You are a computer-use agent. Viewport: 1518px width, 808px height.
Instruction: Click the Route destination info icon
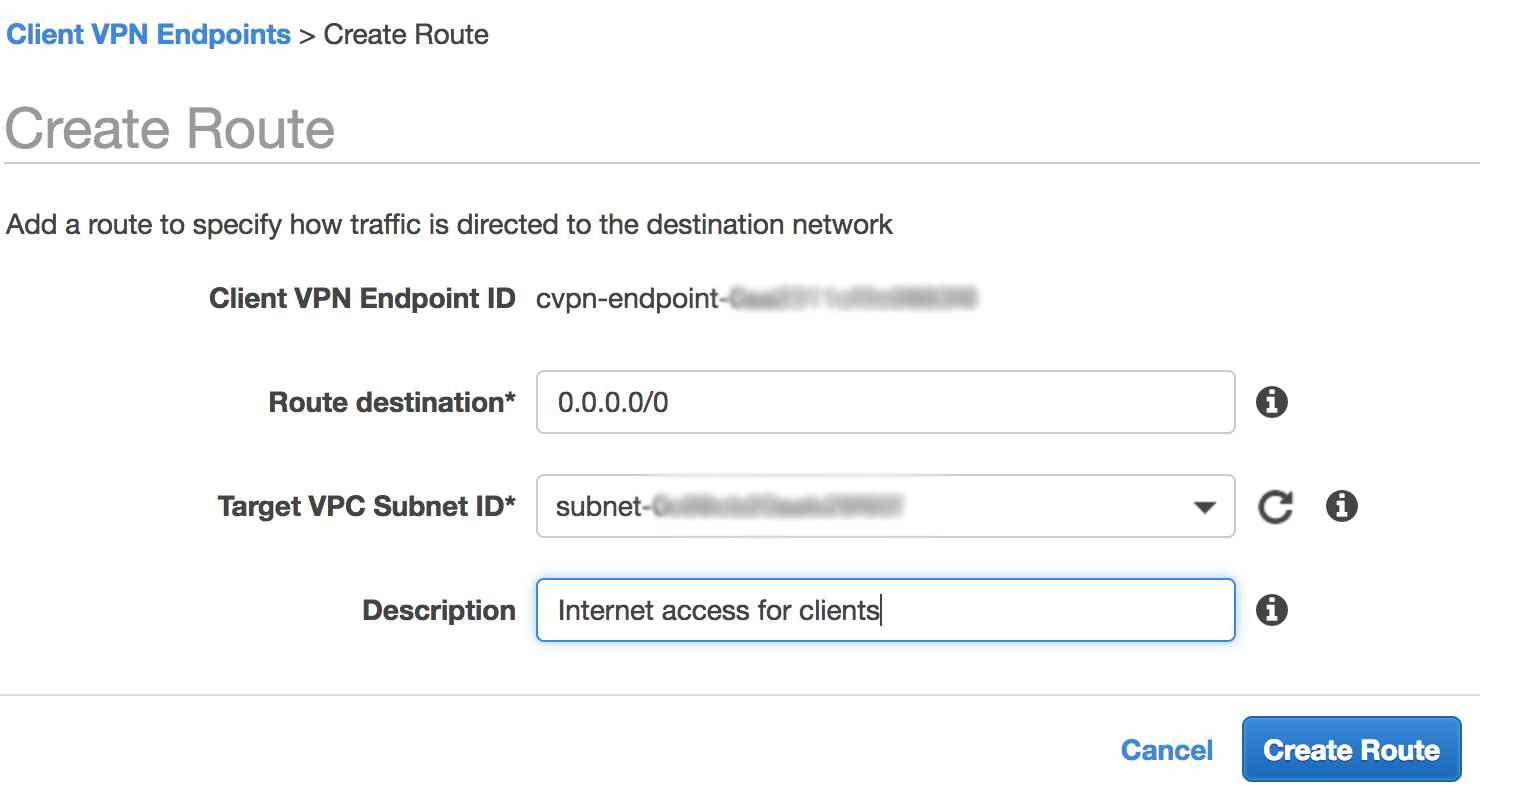1271,402
